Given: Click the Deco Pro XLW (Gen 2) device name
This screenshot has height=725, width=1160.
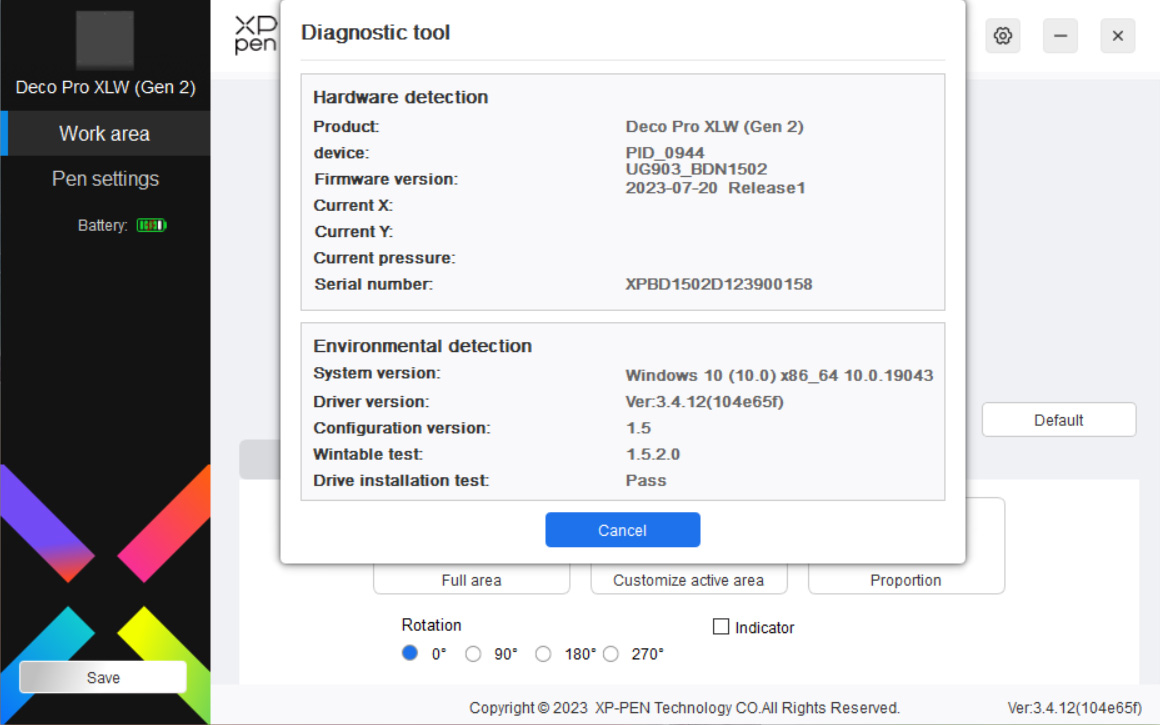Looking at the screenshot, I should coord(105,88).
